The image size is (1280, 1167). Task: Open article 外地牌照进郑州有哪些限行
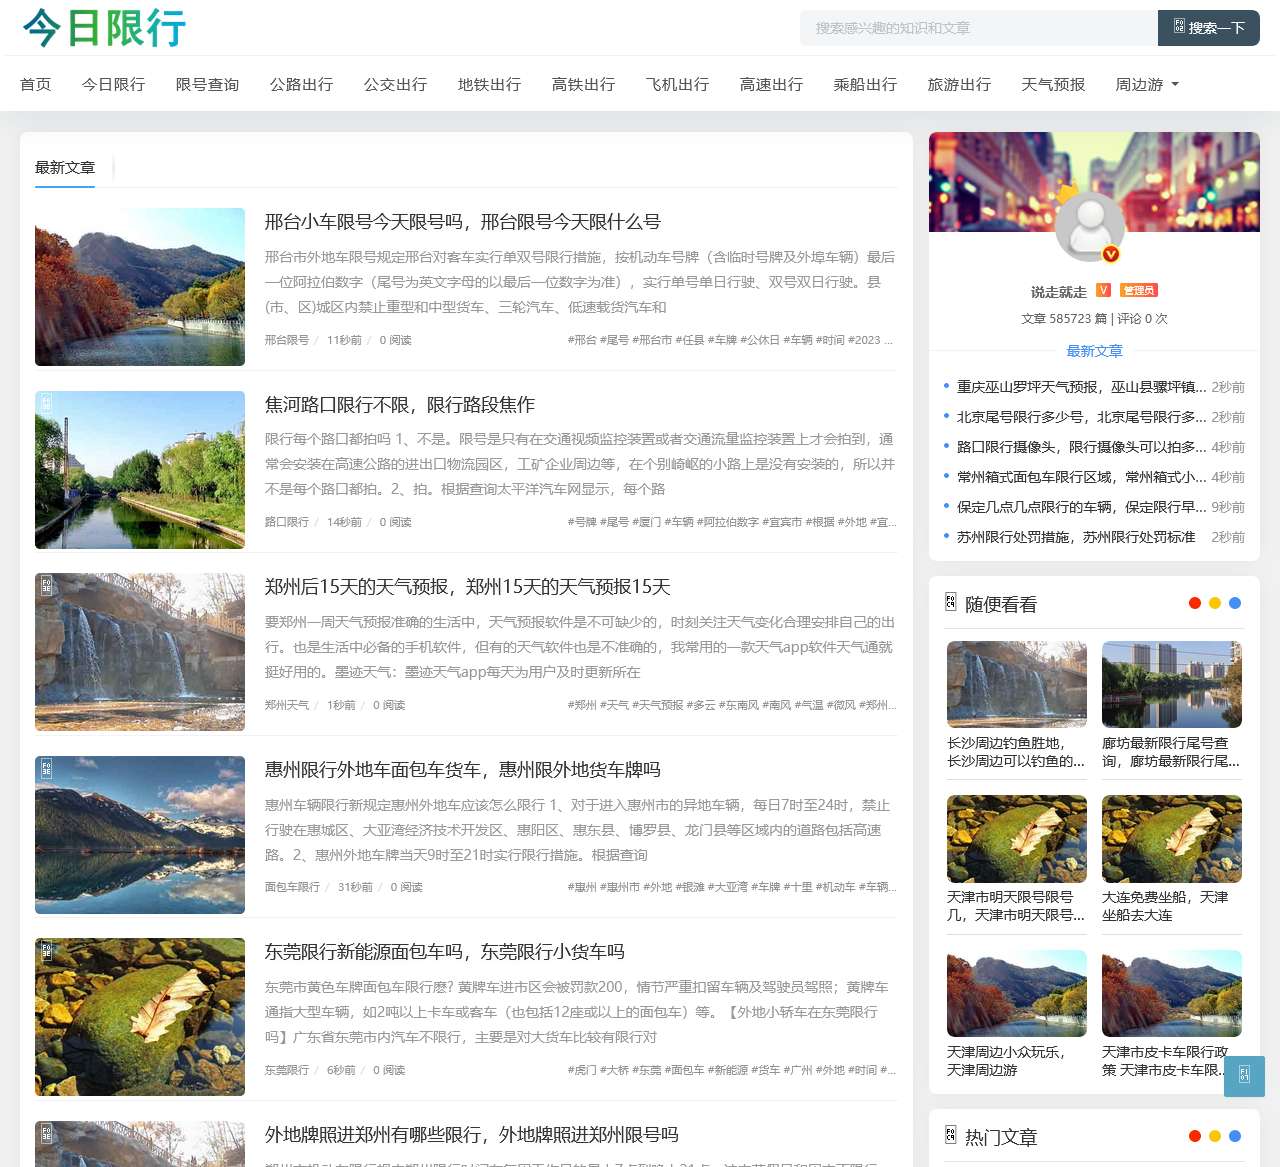click(x=472, y=1135)
